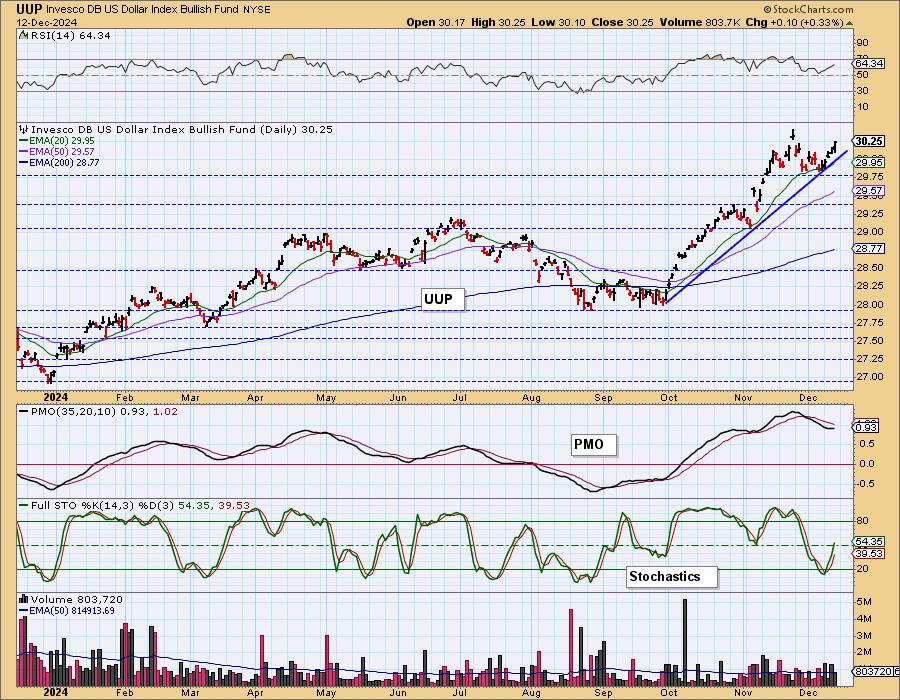Click the RSI line icon before 'RSI(14)'
The width and height of the screenshot is (900, 700).
point(23,35)
